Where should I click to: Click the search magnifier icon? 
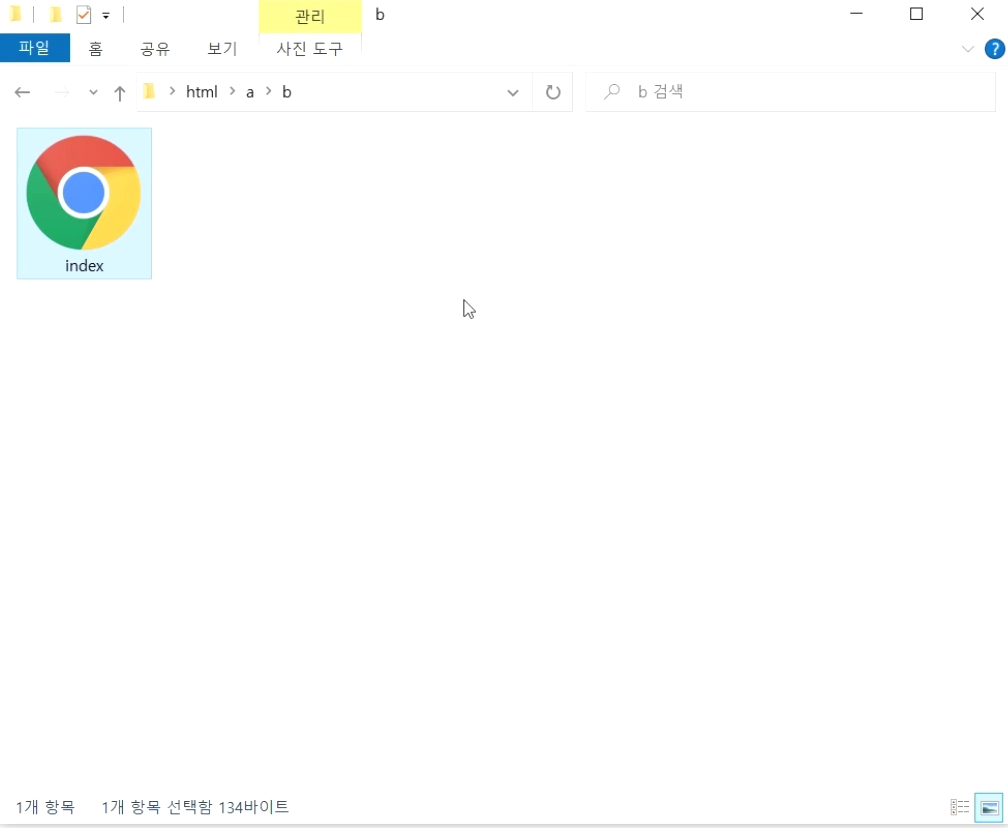pyautogui.click(x=612, y=92)
